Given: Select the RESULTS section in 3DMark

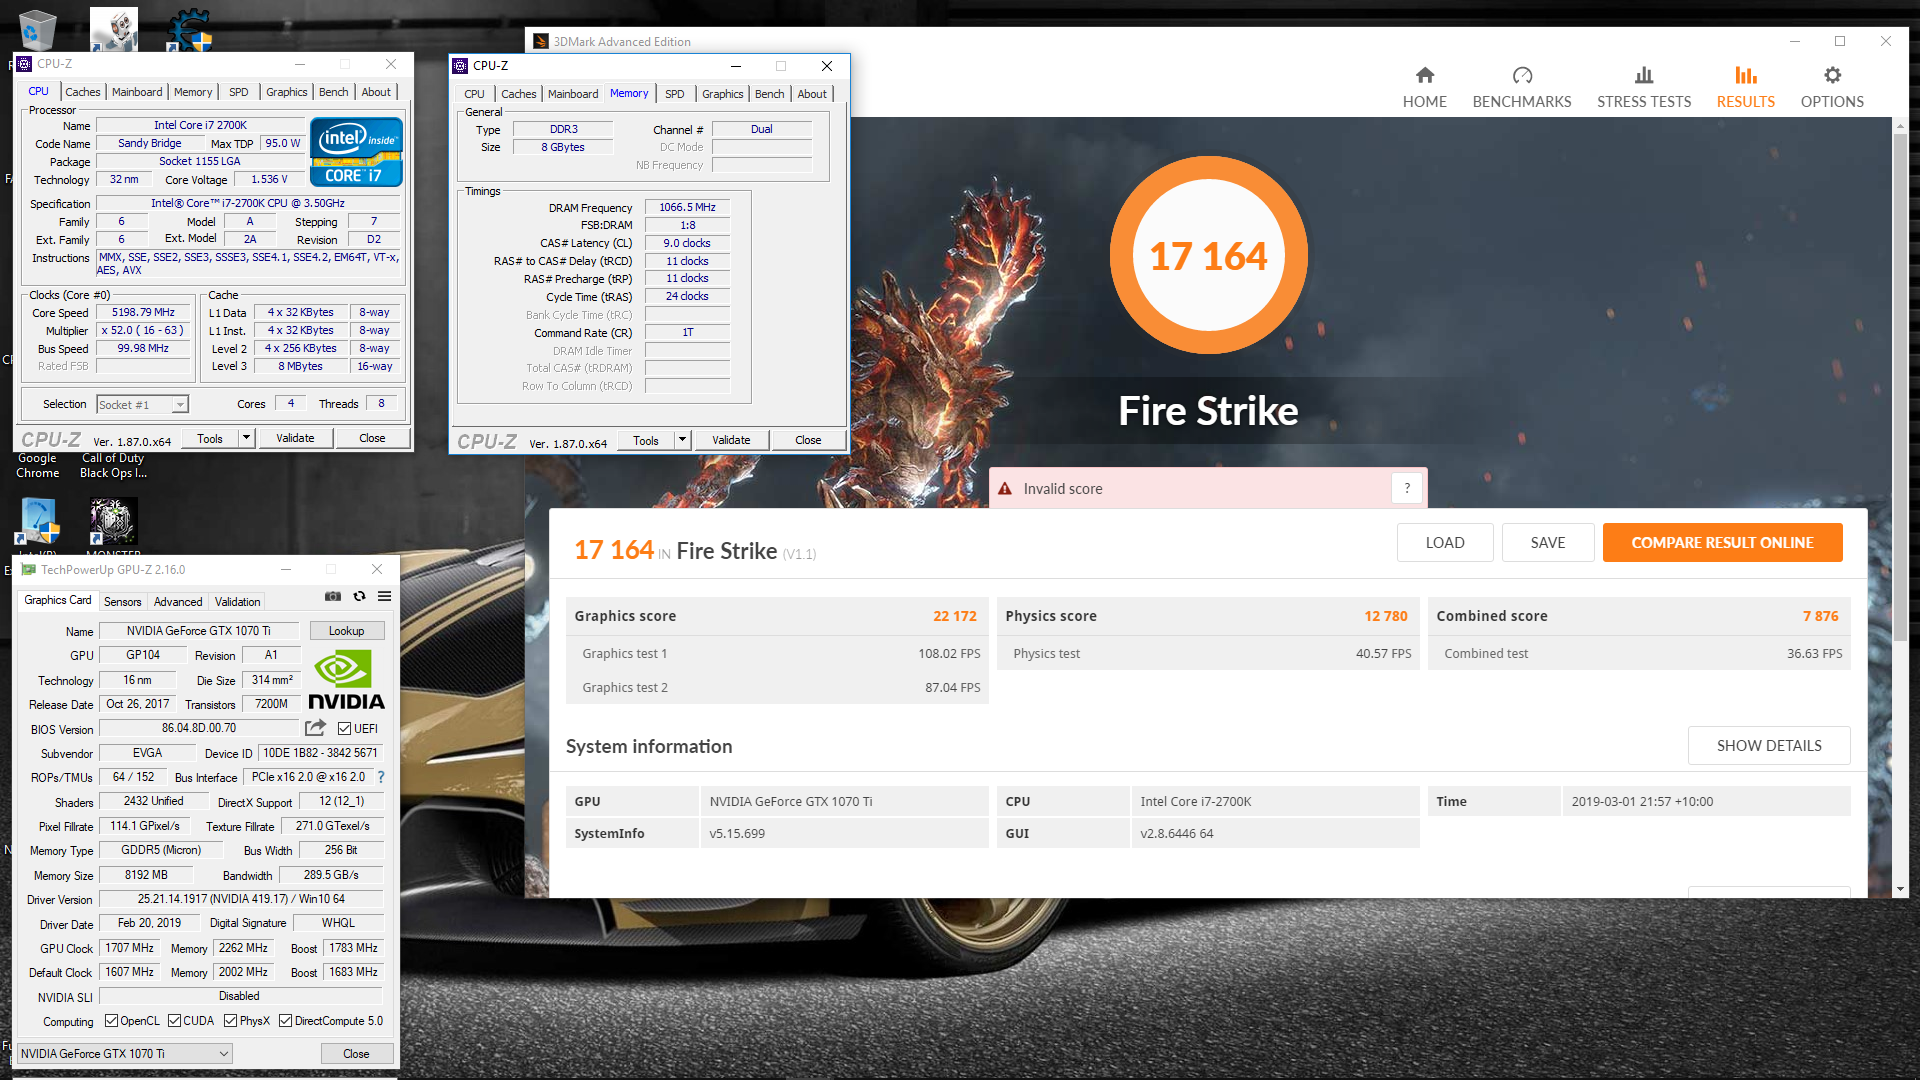Looking at the screenshot, I should [x=1746, y=87].
